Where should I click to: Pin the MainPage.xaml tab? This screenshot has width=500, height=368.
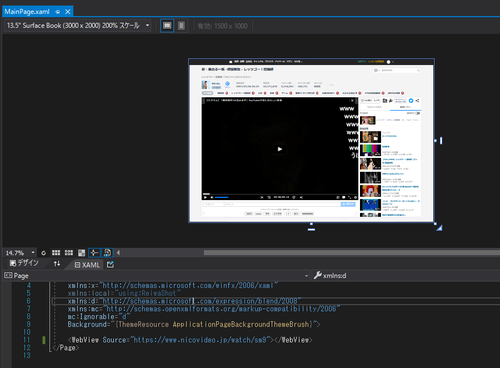click(x=58, y=12)
